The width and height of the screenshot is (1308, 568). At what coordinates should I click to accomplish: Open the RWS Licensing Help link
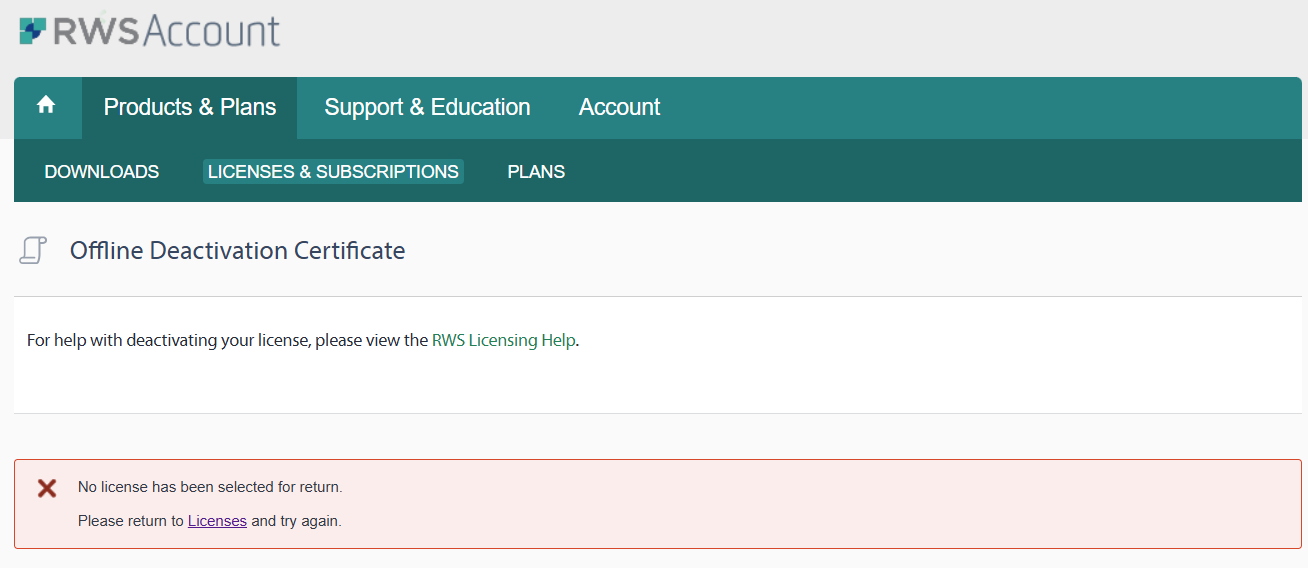tap(503, 340)
